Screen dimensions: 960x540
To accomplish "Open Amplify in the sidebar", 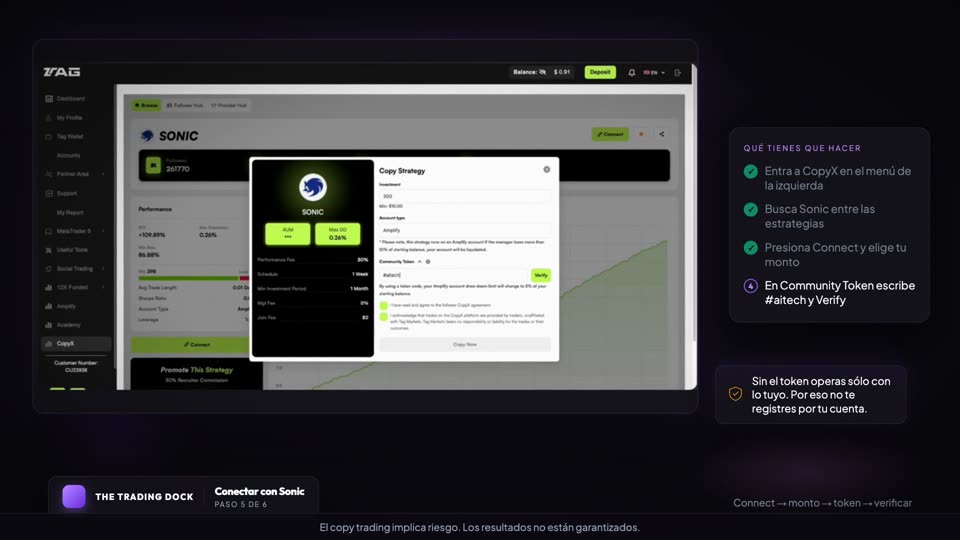I will pos(66,306).
